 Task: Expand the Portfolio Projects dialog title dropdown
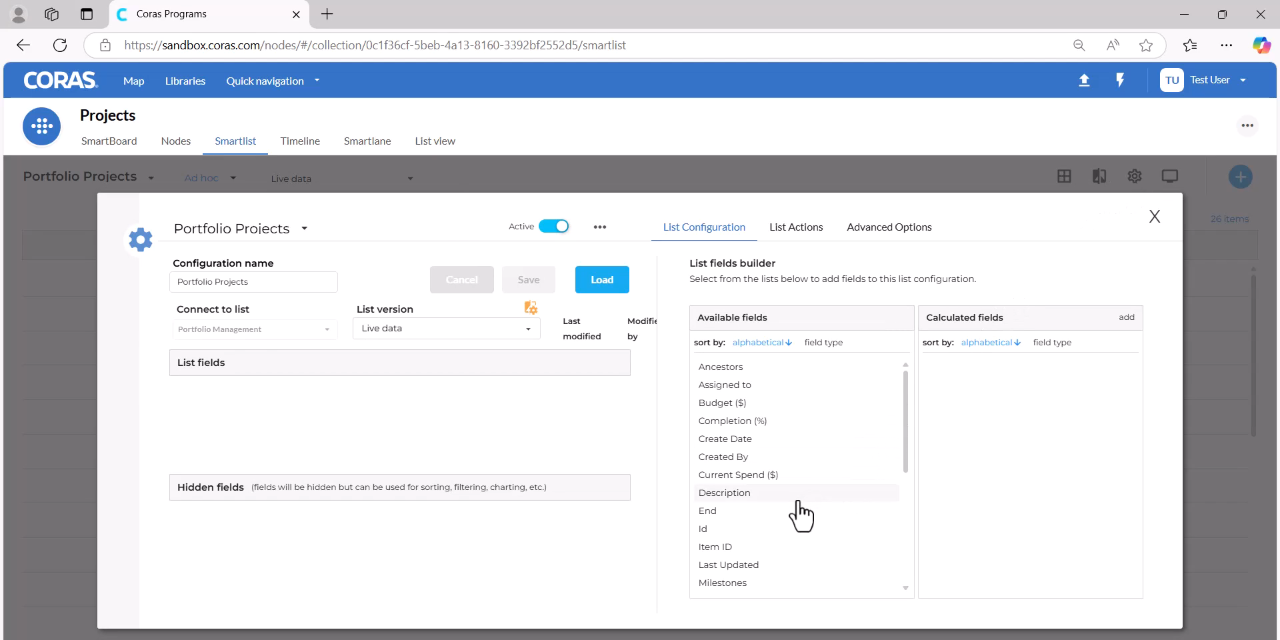pyautogui.click(x=304, y=229)
